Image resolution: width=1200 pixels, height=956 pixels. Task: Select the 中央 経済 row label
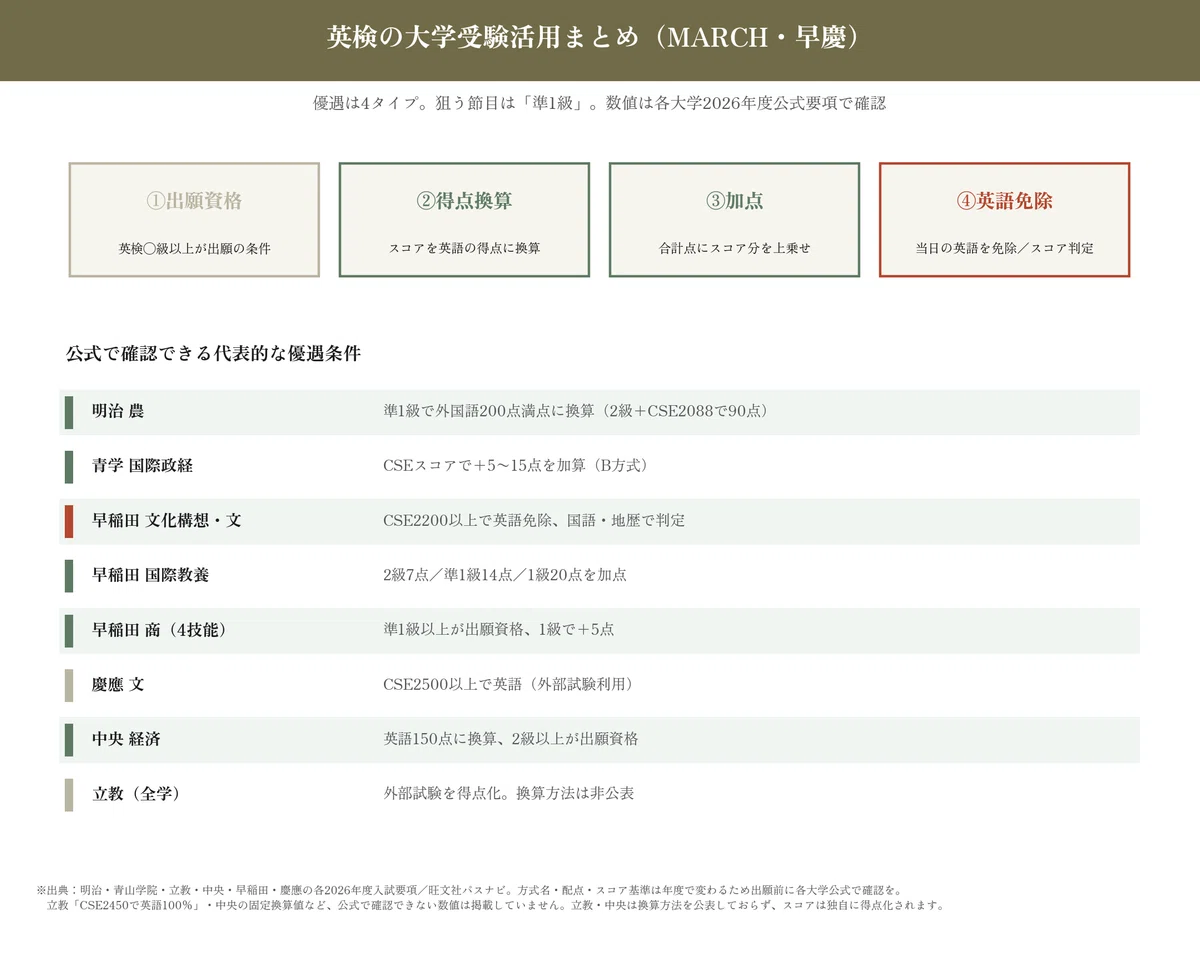tap(126, 739)
